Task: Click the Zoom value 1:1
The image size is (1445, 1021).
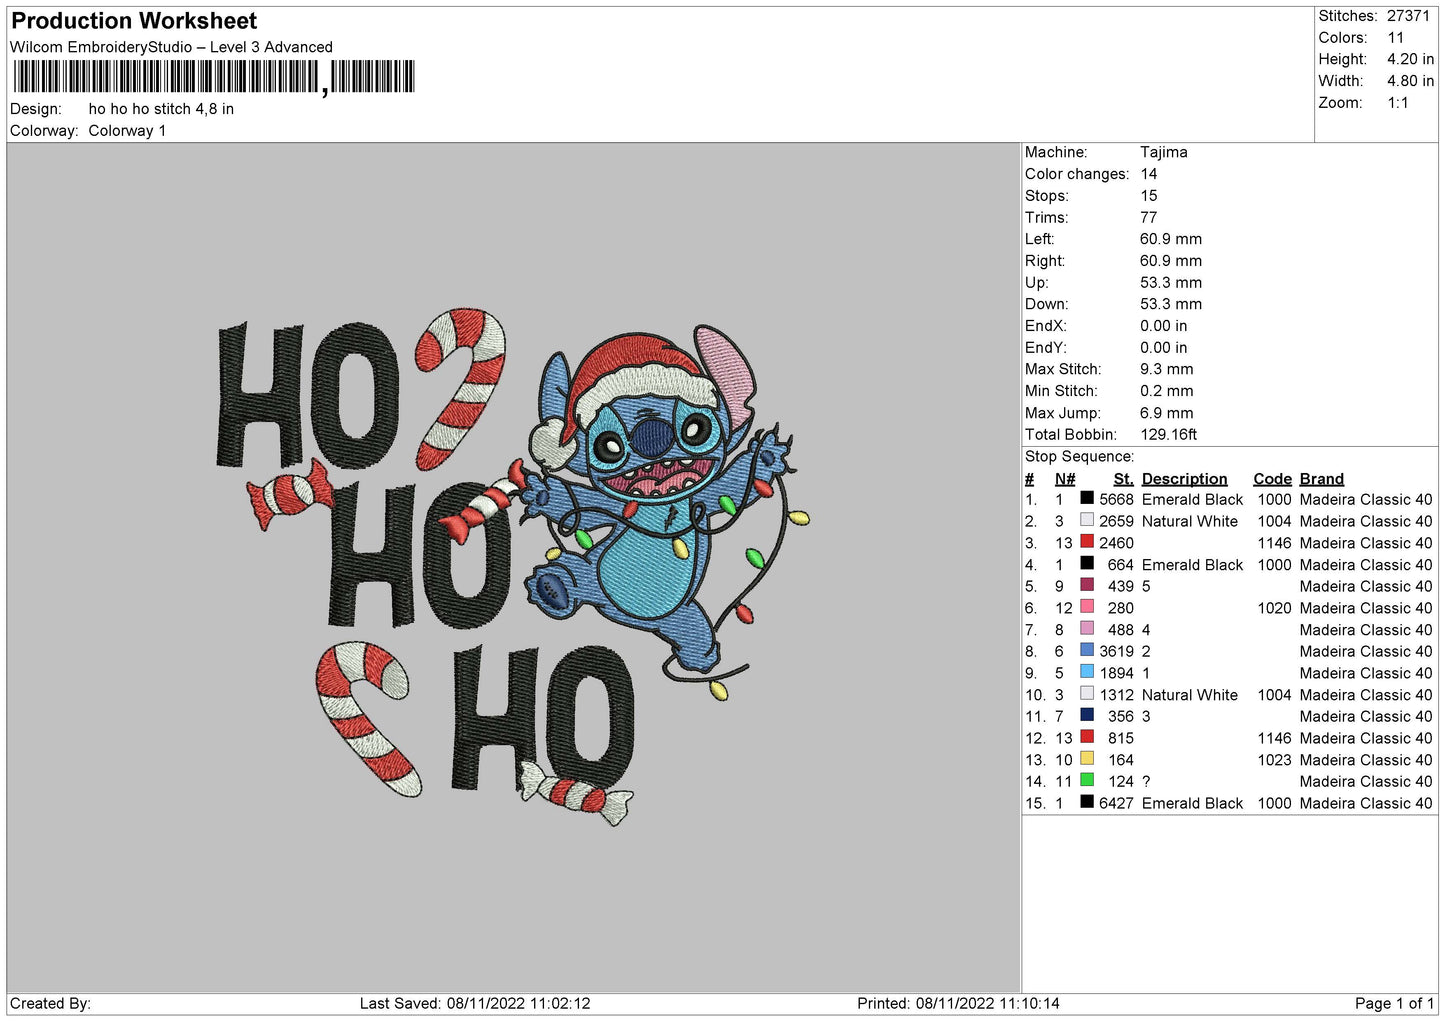Action: pyautogui.click(x=1398, y=103)
